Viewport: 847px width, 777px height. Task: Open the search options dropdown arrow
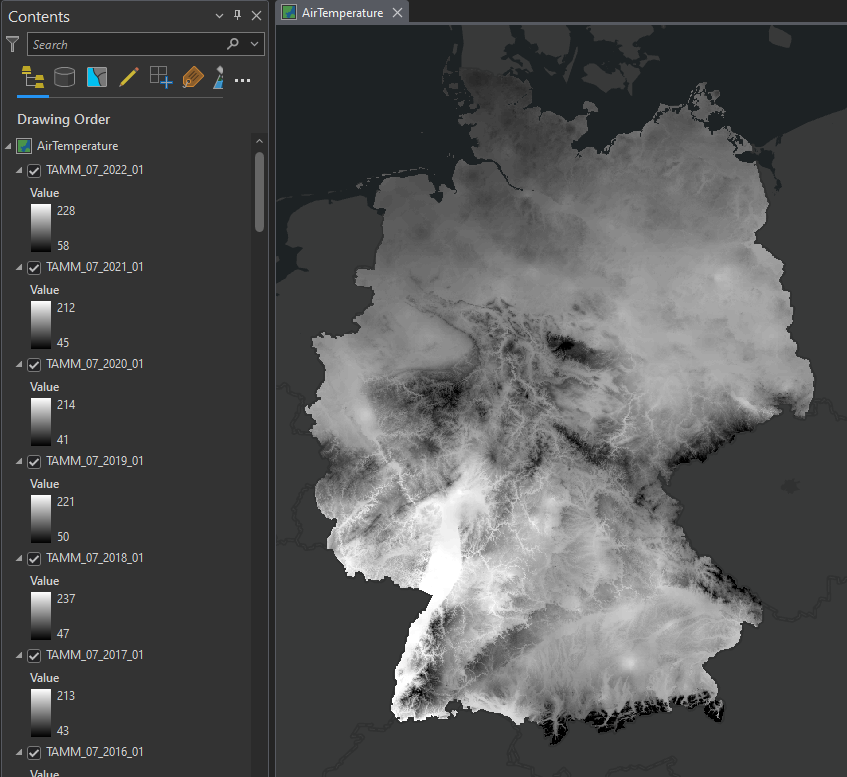pos(254,44)
